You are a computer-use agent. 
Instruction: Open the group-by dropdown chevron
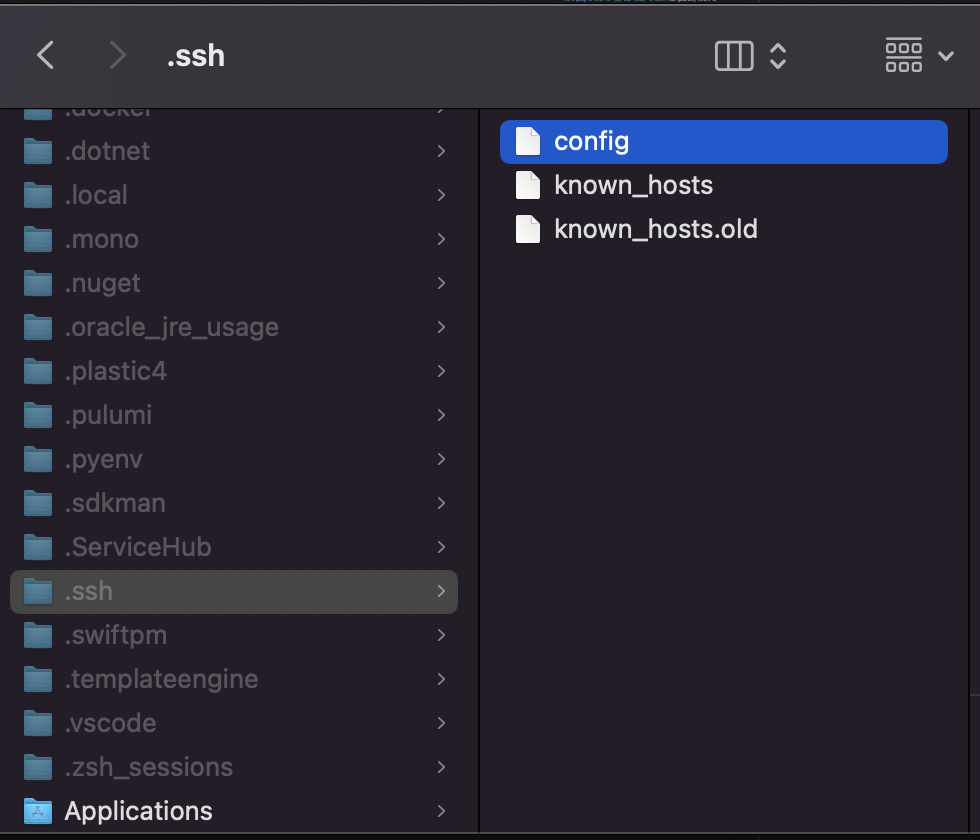pos(946,56)
